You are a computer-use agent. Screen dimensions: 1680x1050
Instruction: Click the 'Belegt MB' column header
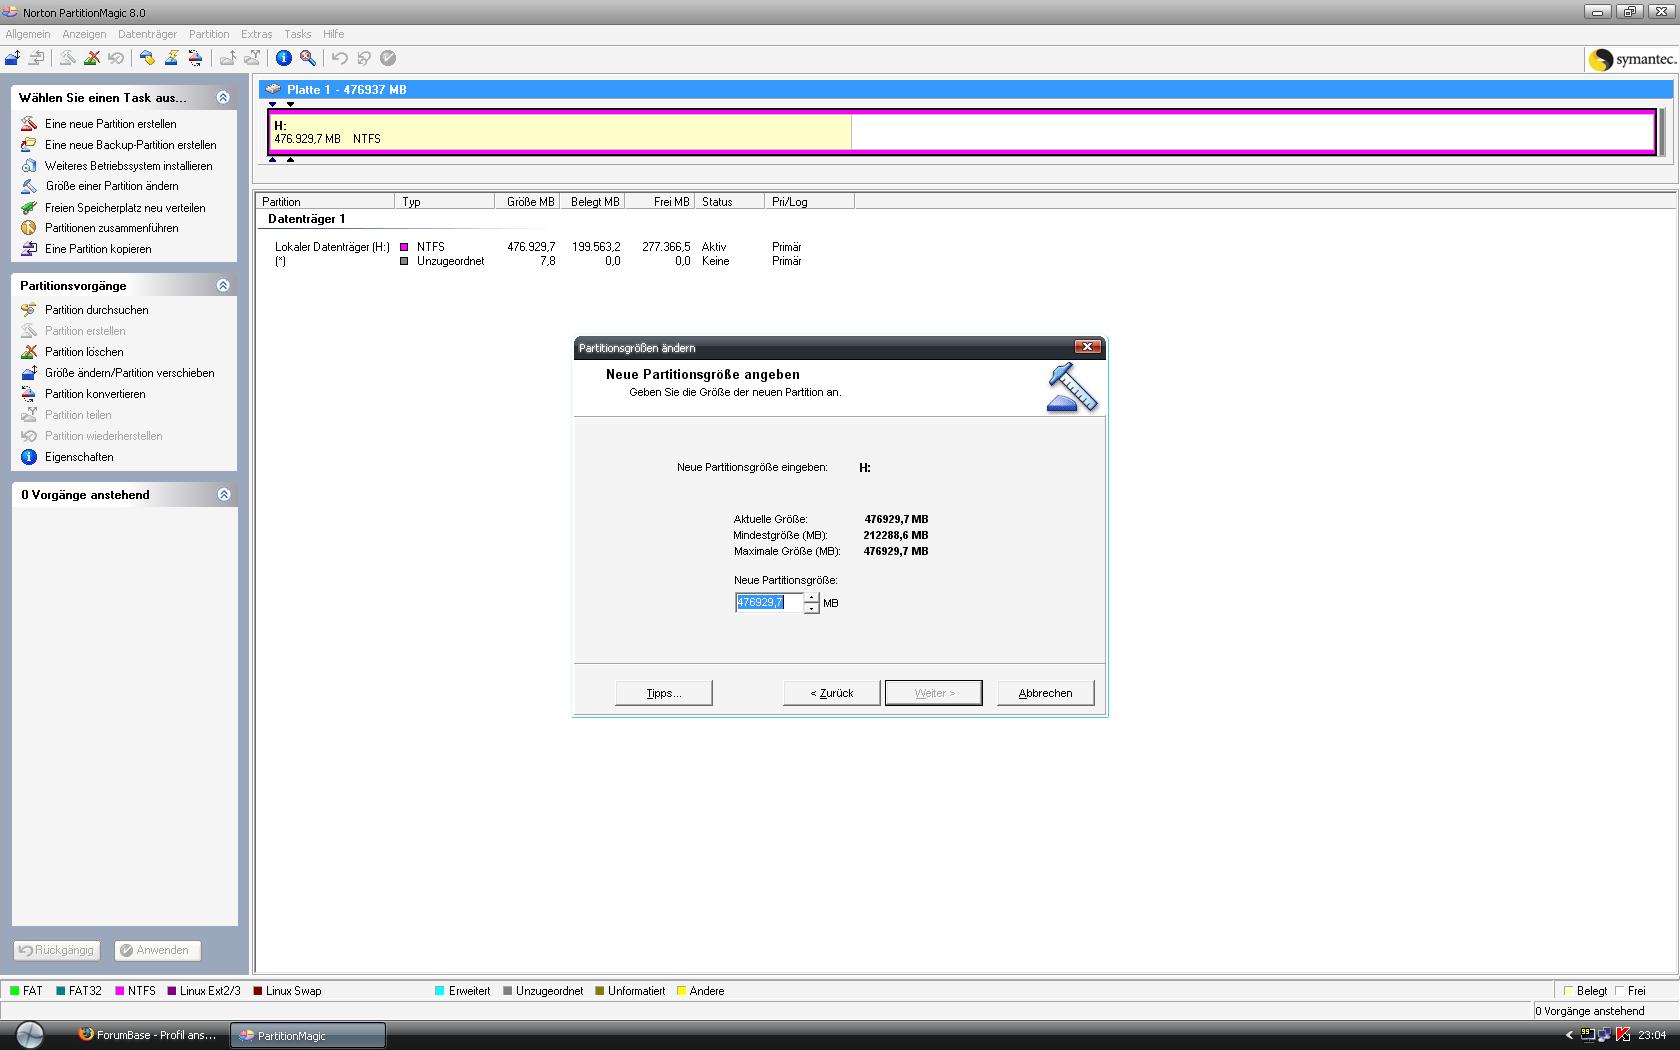click(x=592, y=202)
